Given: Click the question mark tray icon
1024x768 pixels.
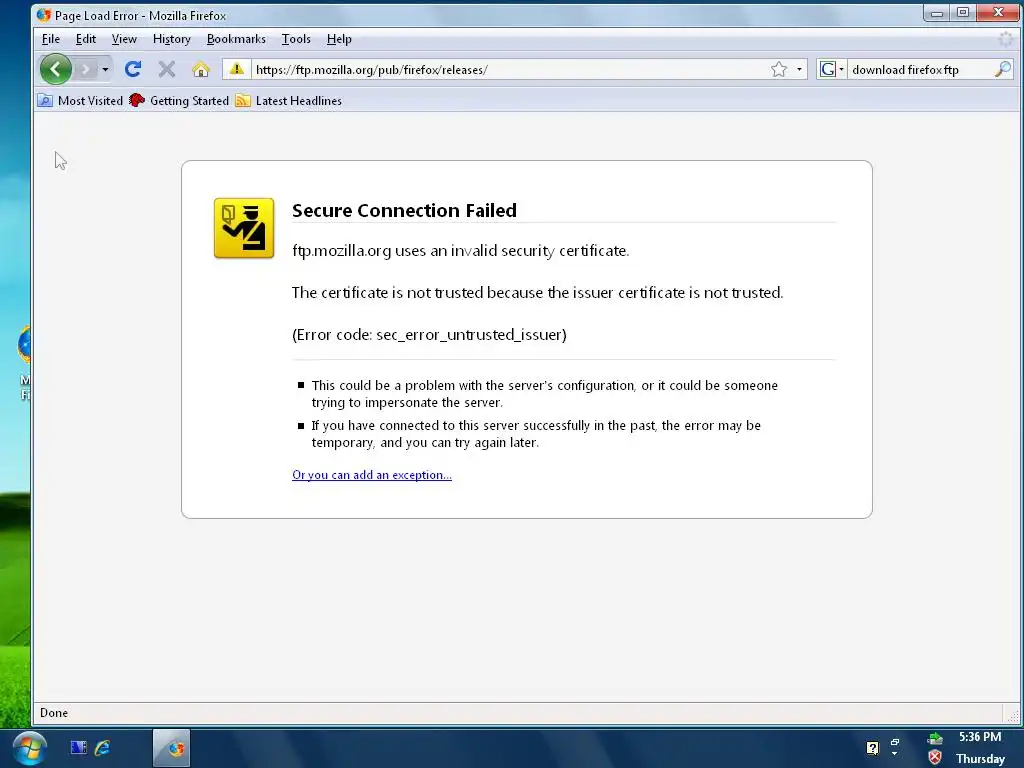Looking at the screenshot, I should pyautogui.click(x=872, y=748).
